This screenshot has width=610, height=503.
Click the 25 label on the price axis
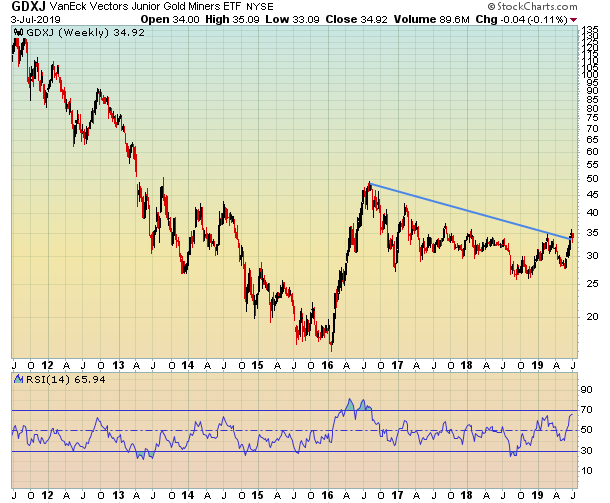coord(592,284)
